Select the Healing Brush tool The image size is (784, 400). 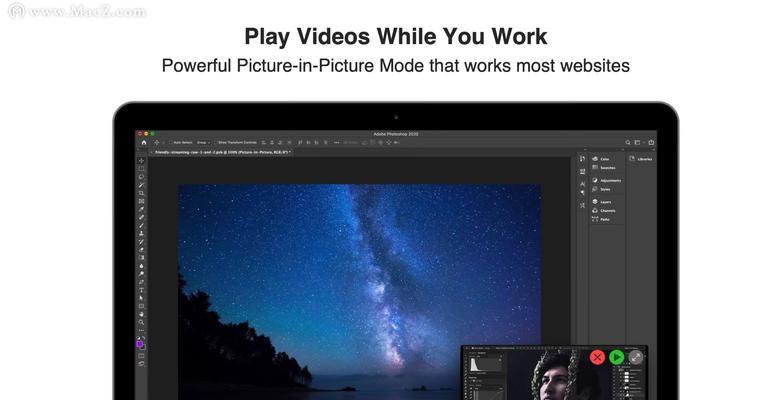tap(142, 216)
